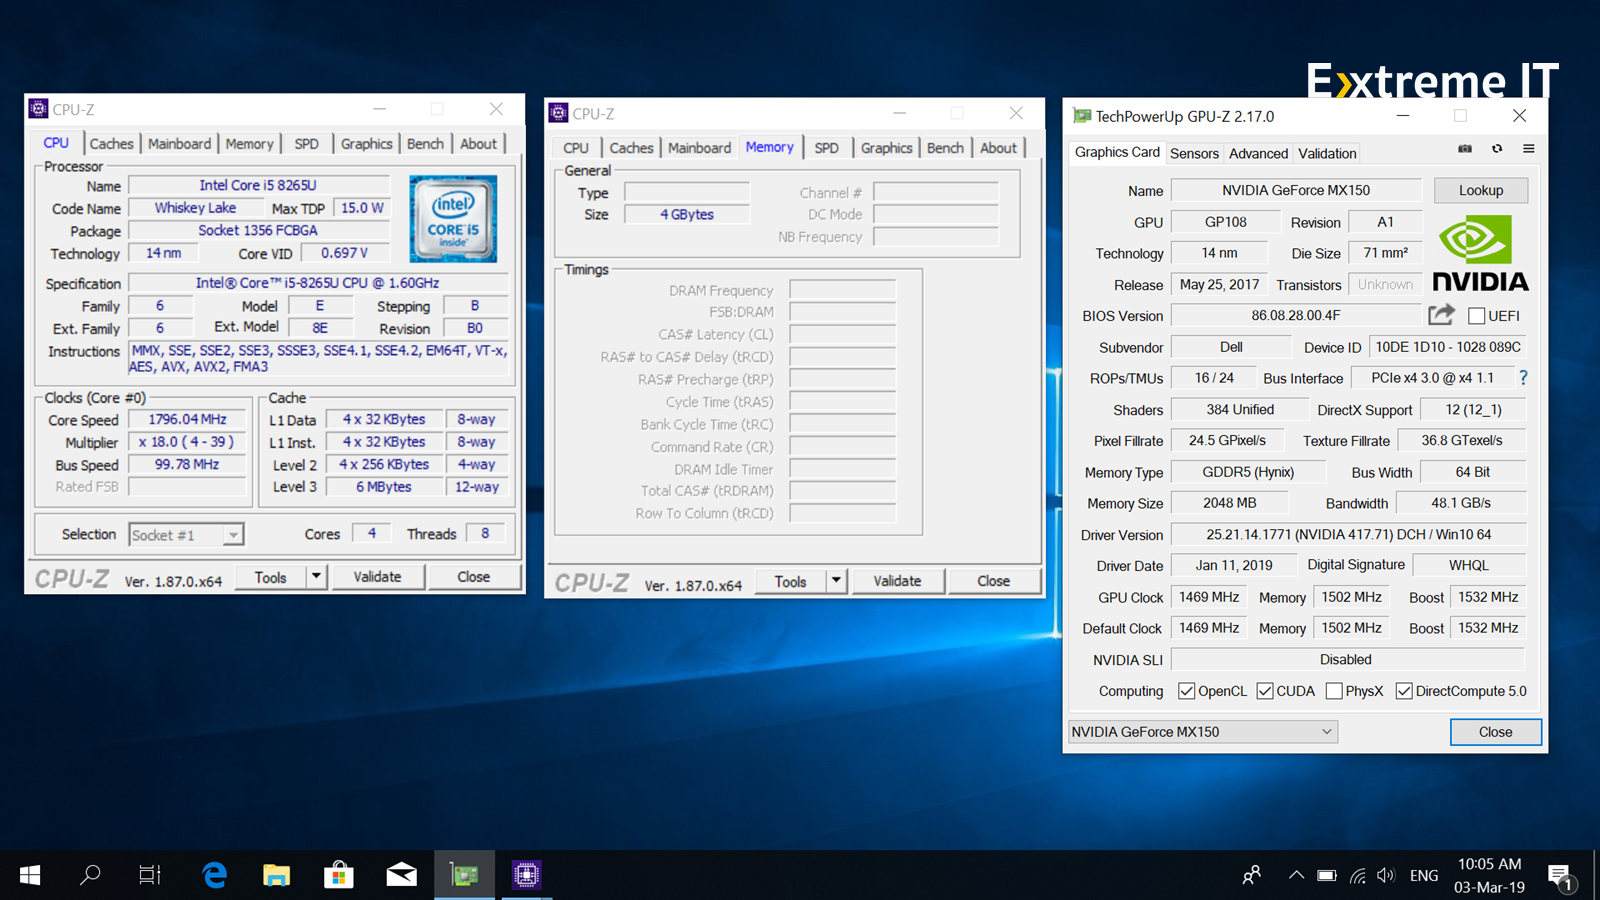Click Validate in the Memory CPU-Z window
This screenshot has height=900, width=1600.
pos(897,581)
